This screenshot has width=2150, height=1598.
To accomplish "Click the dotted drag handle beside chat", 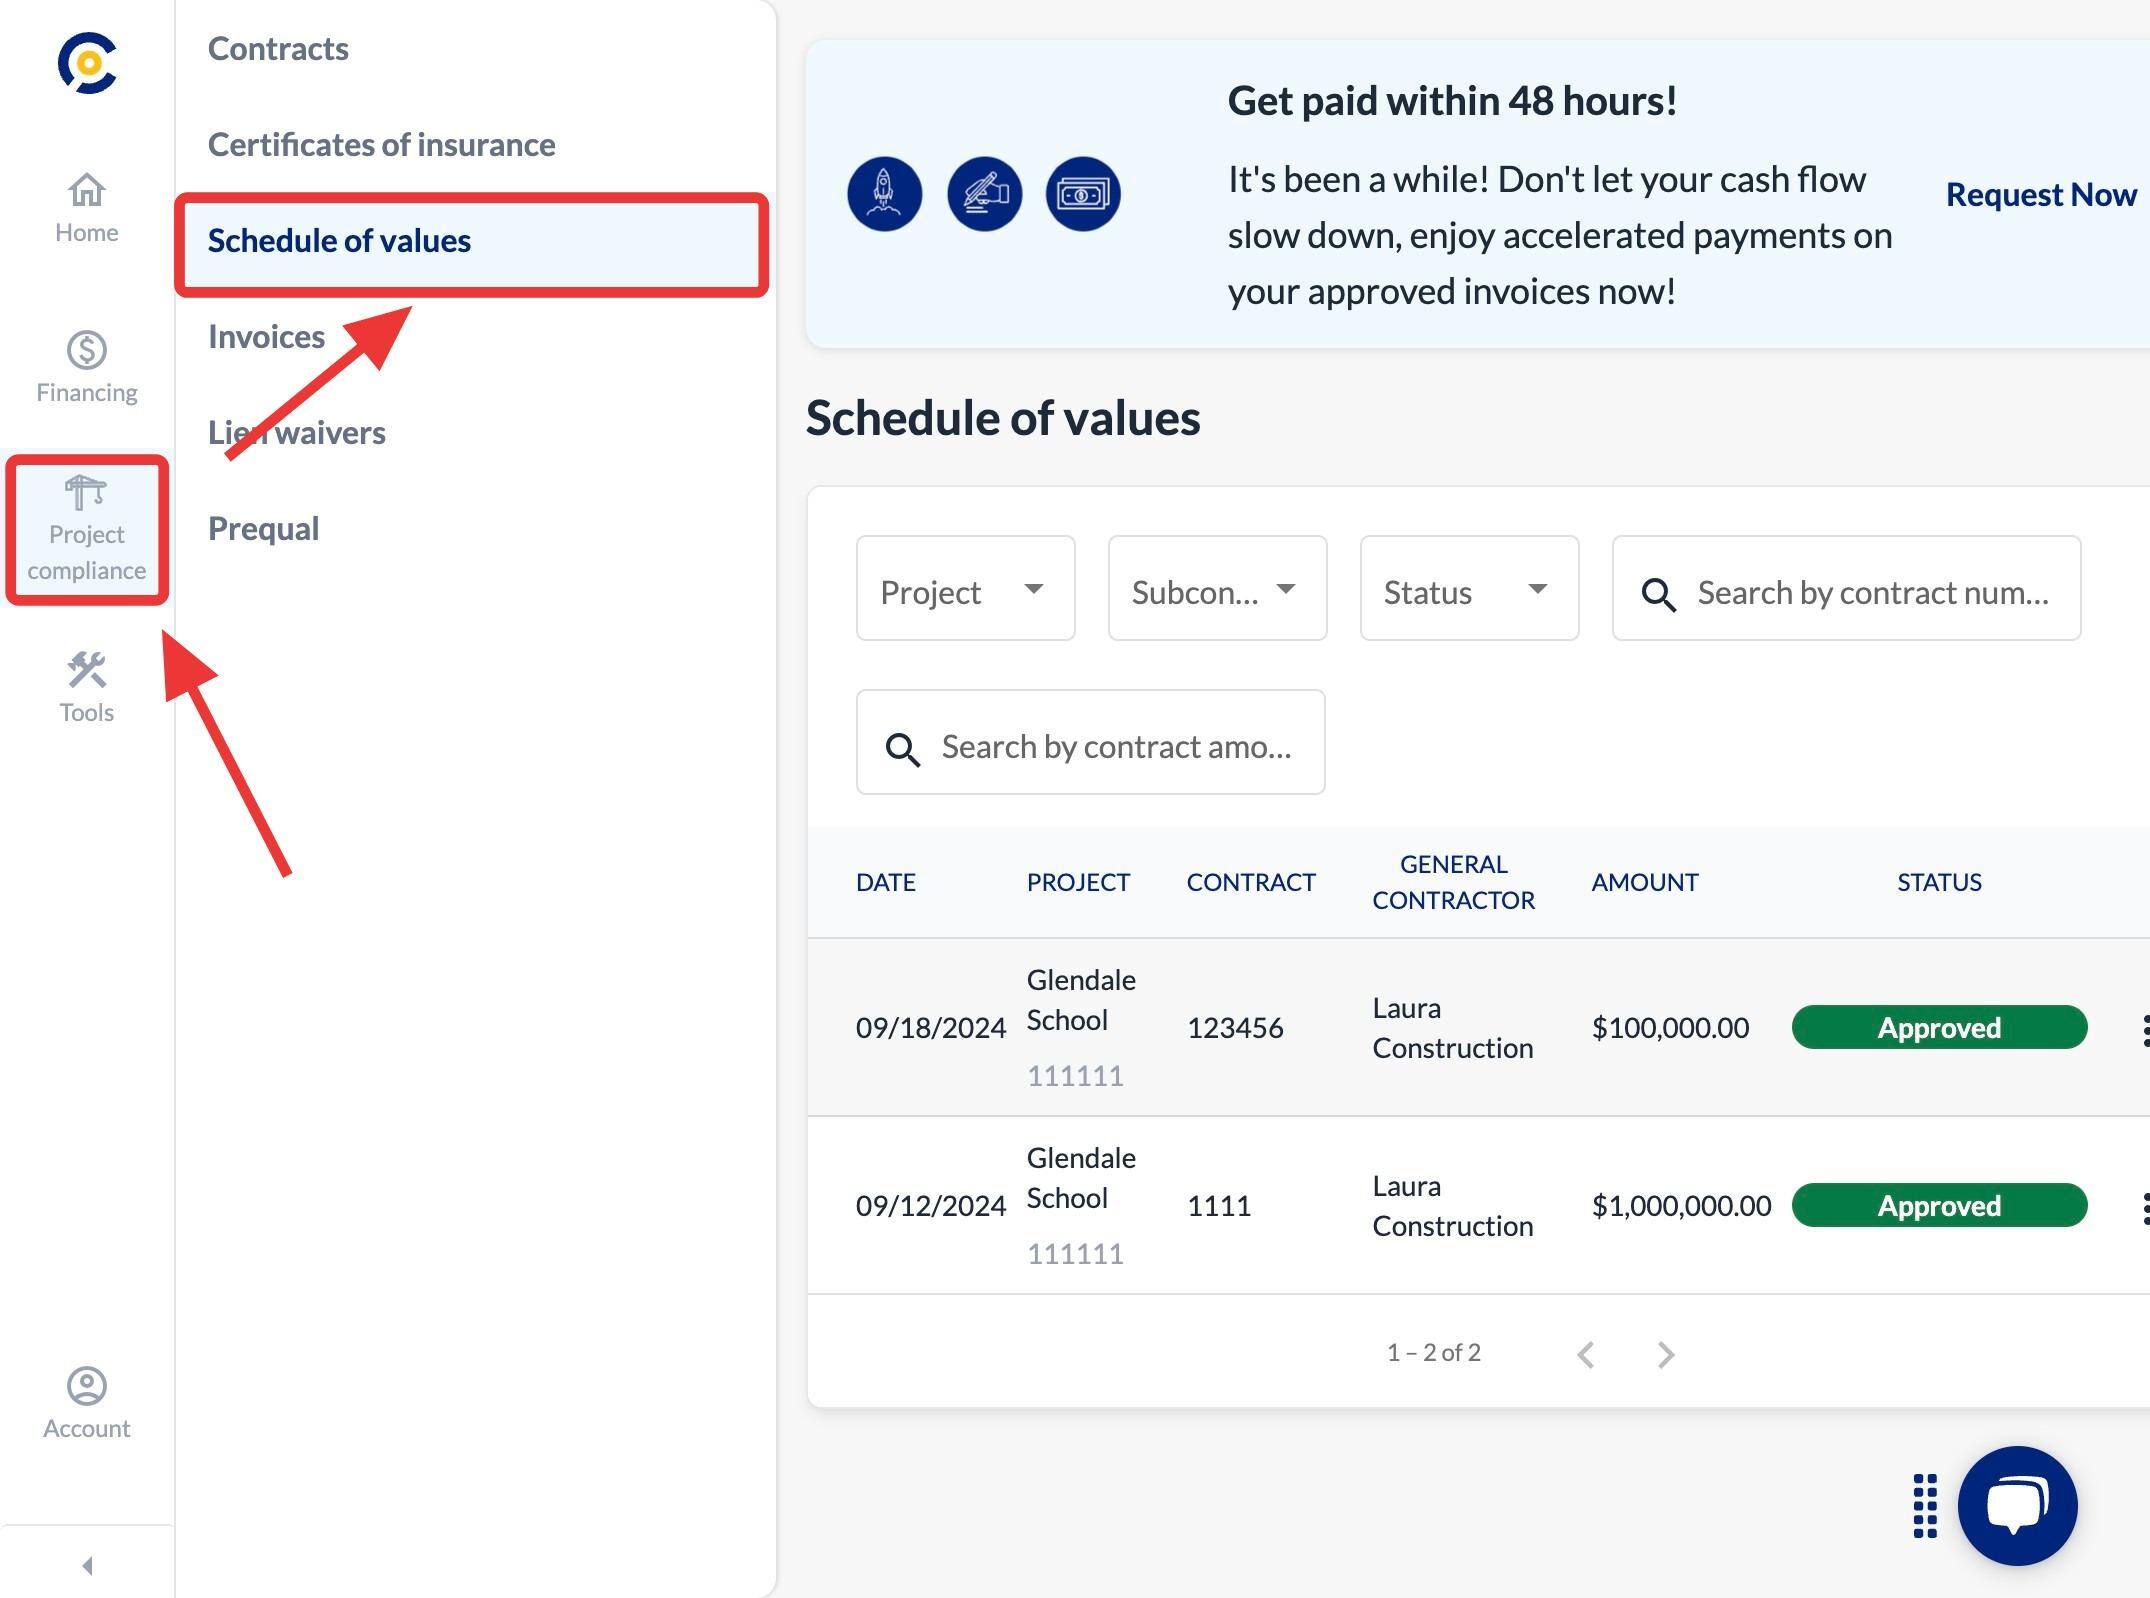I will tap(1925, 1506).
